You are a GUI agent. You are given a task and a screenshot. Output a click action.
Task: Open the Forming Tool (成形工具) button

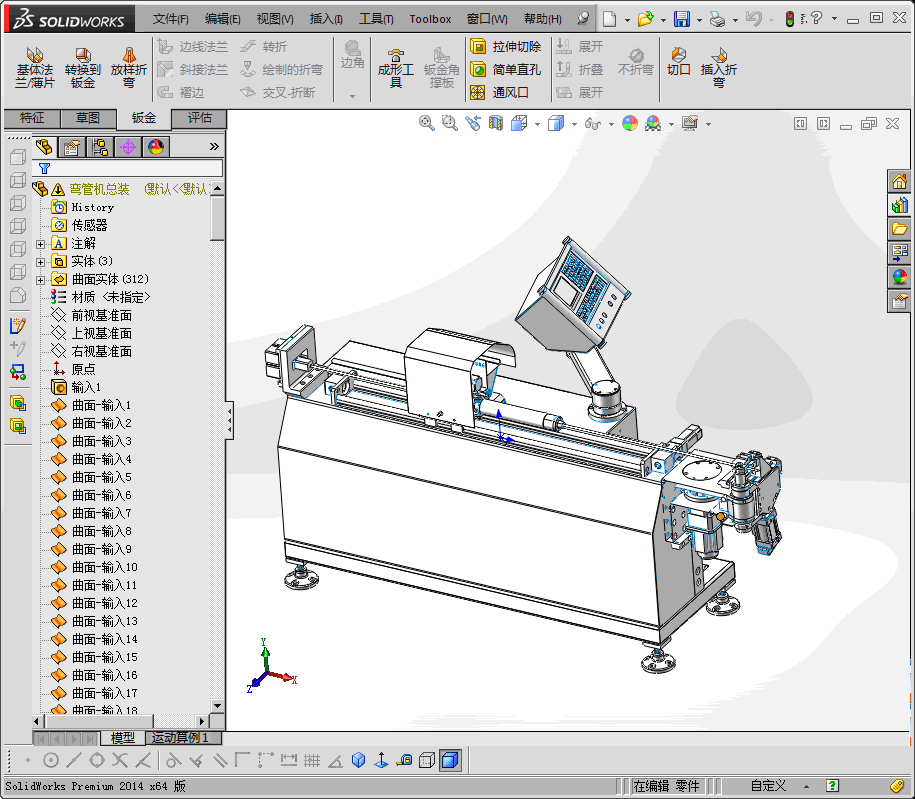[396, 68]
